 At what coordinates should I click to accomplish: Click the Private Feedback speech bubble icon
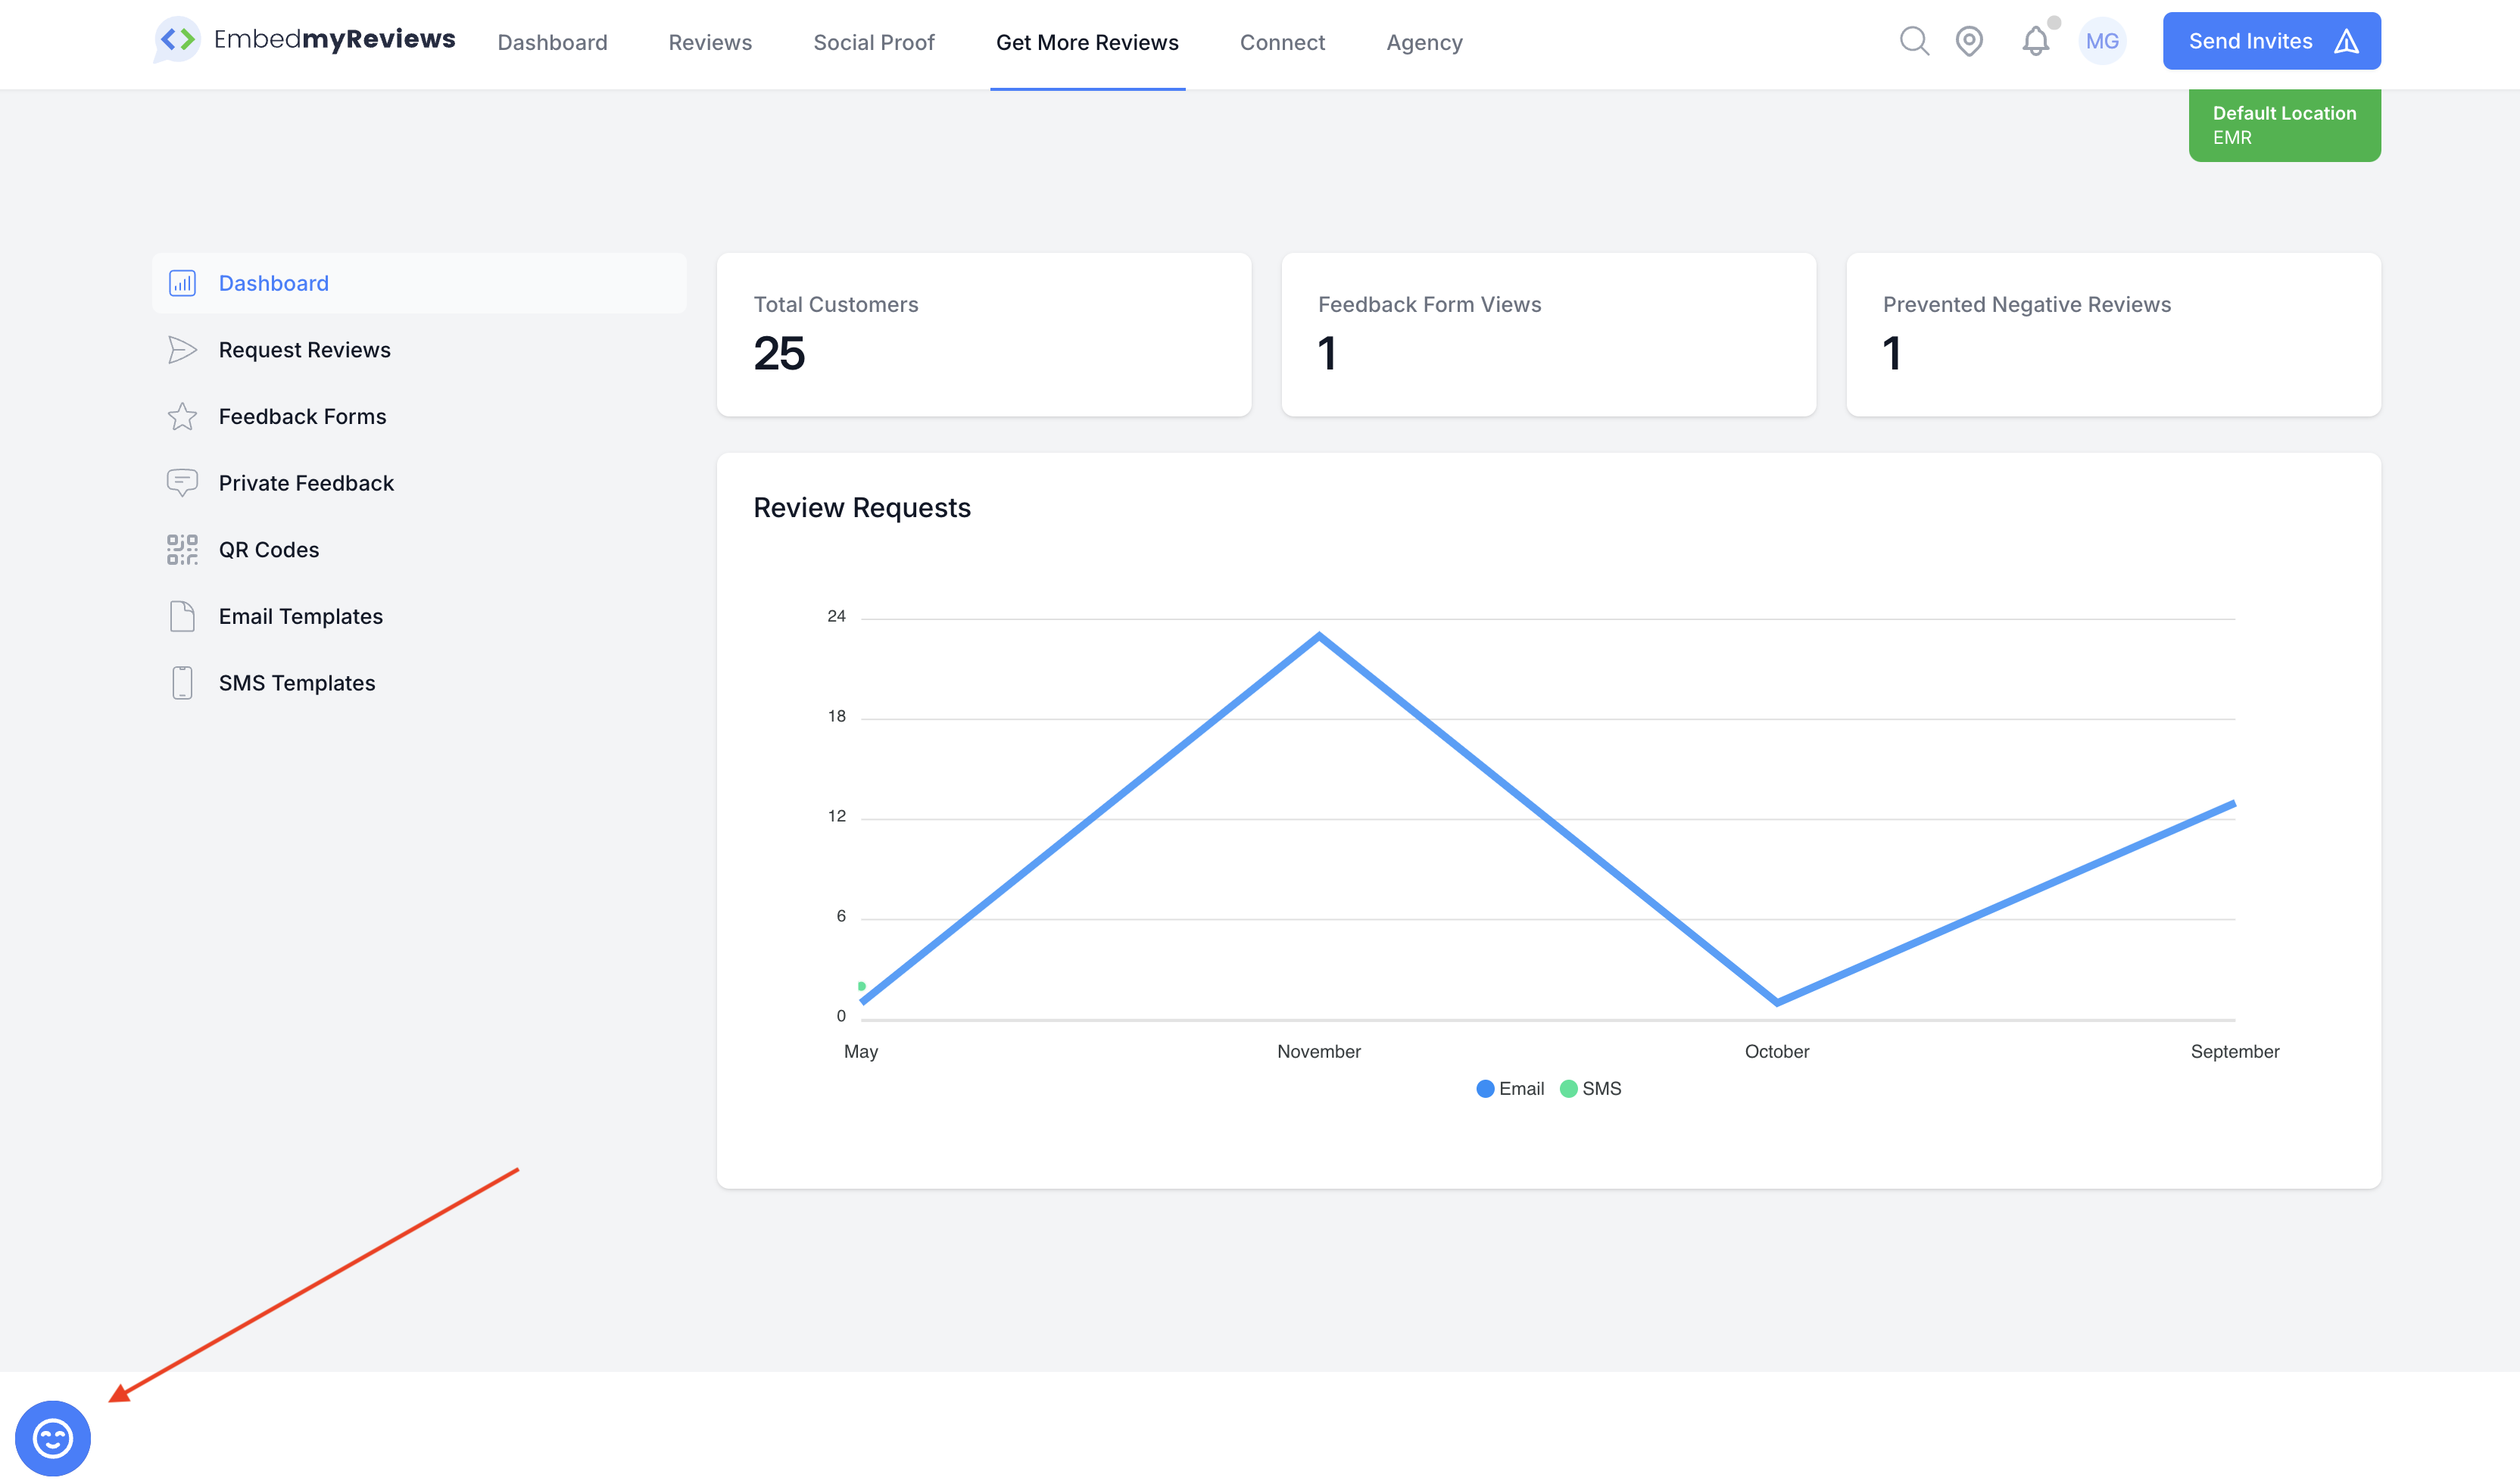[182, 483]
